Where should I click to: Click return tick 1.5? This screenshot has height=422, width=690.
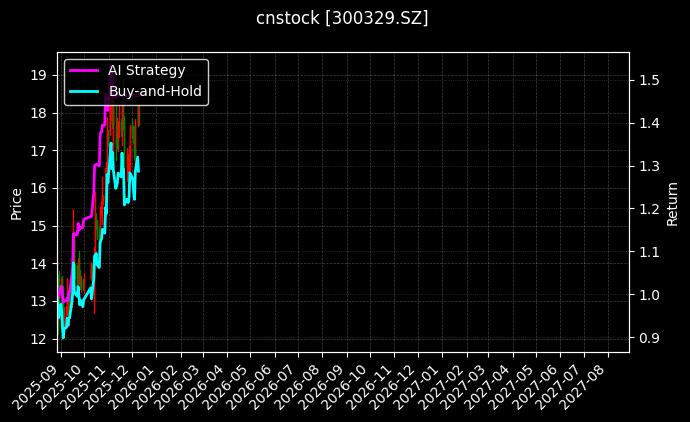click(x=650, y=81)
